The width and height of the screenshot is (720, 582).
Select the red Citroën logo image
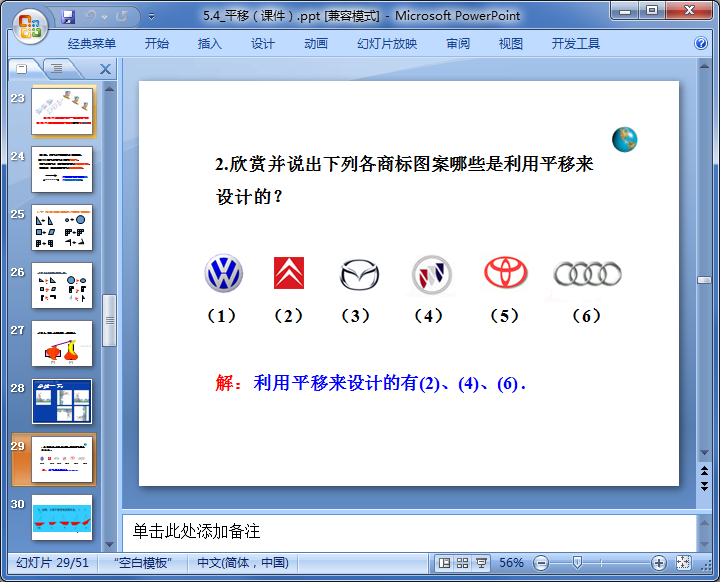click(289, 273)
